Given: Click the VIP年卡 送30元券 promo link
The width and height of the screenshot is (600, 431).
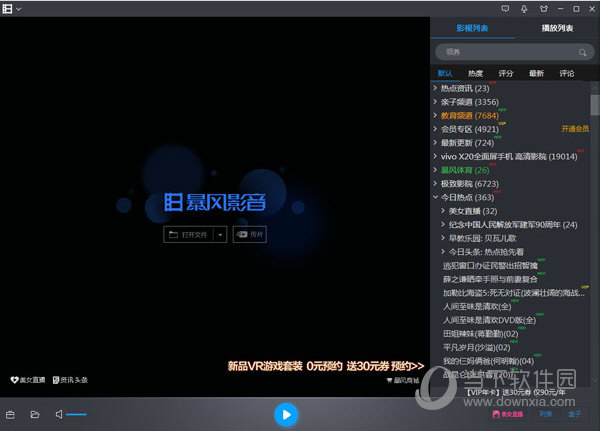Looking at the screenshot, I should click(515, 392).
